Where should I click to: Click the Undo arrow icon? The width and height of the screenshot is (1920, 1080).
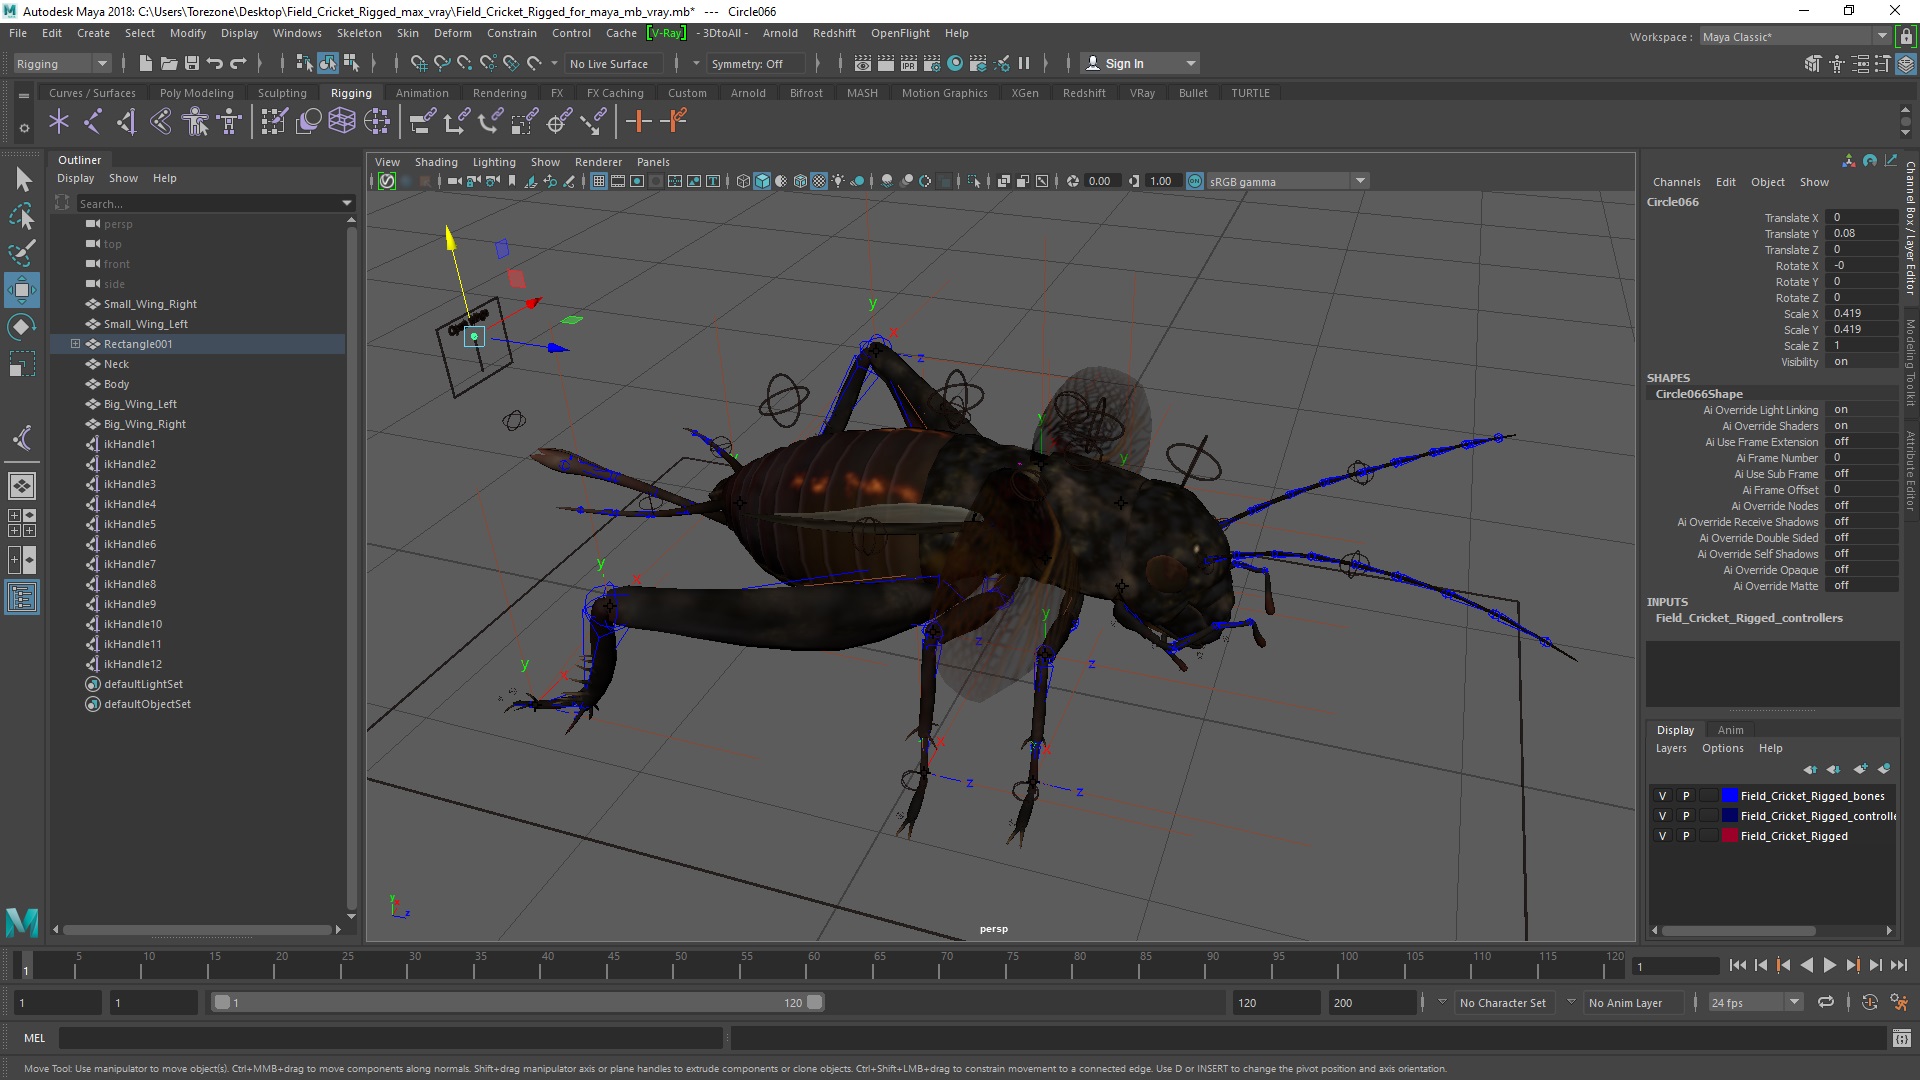click(x=215, y=63)
